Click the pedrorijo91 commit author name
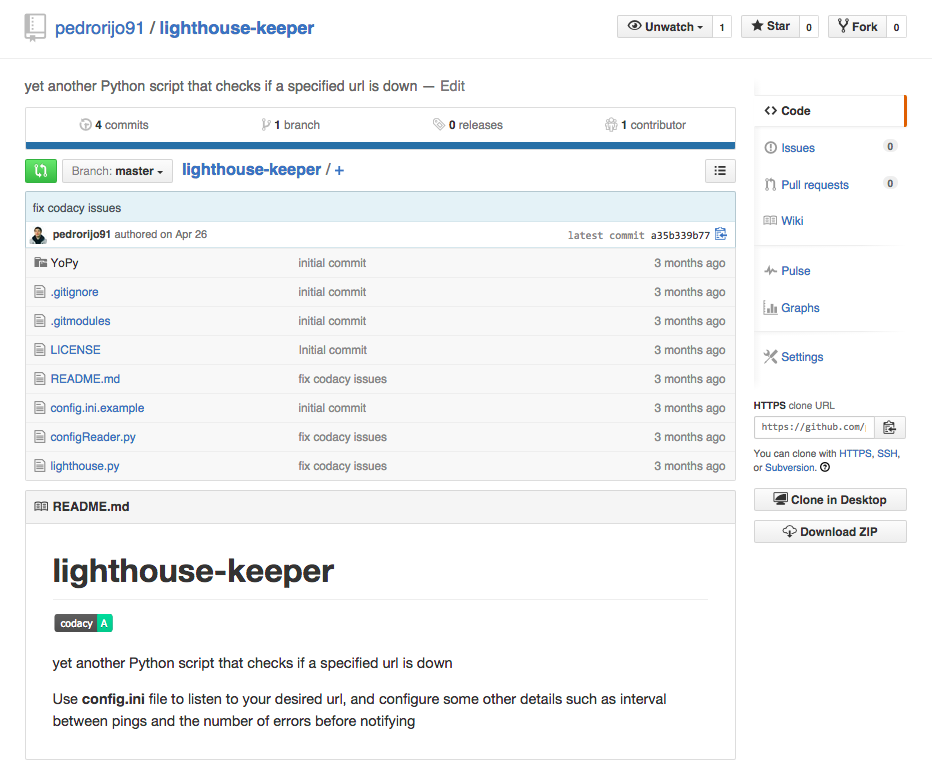This screenshot has height=766, width=932. click(x=81, y=234)
